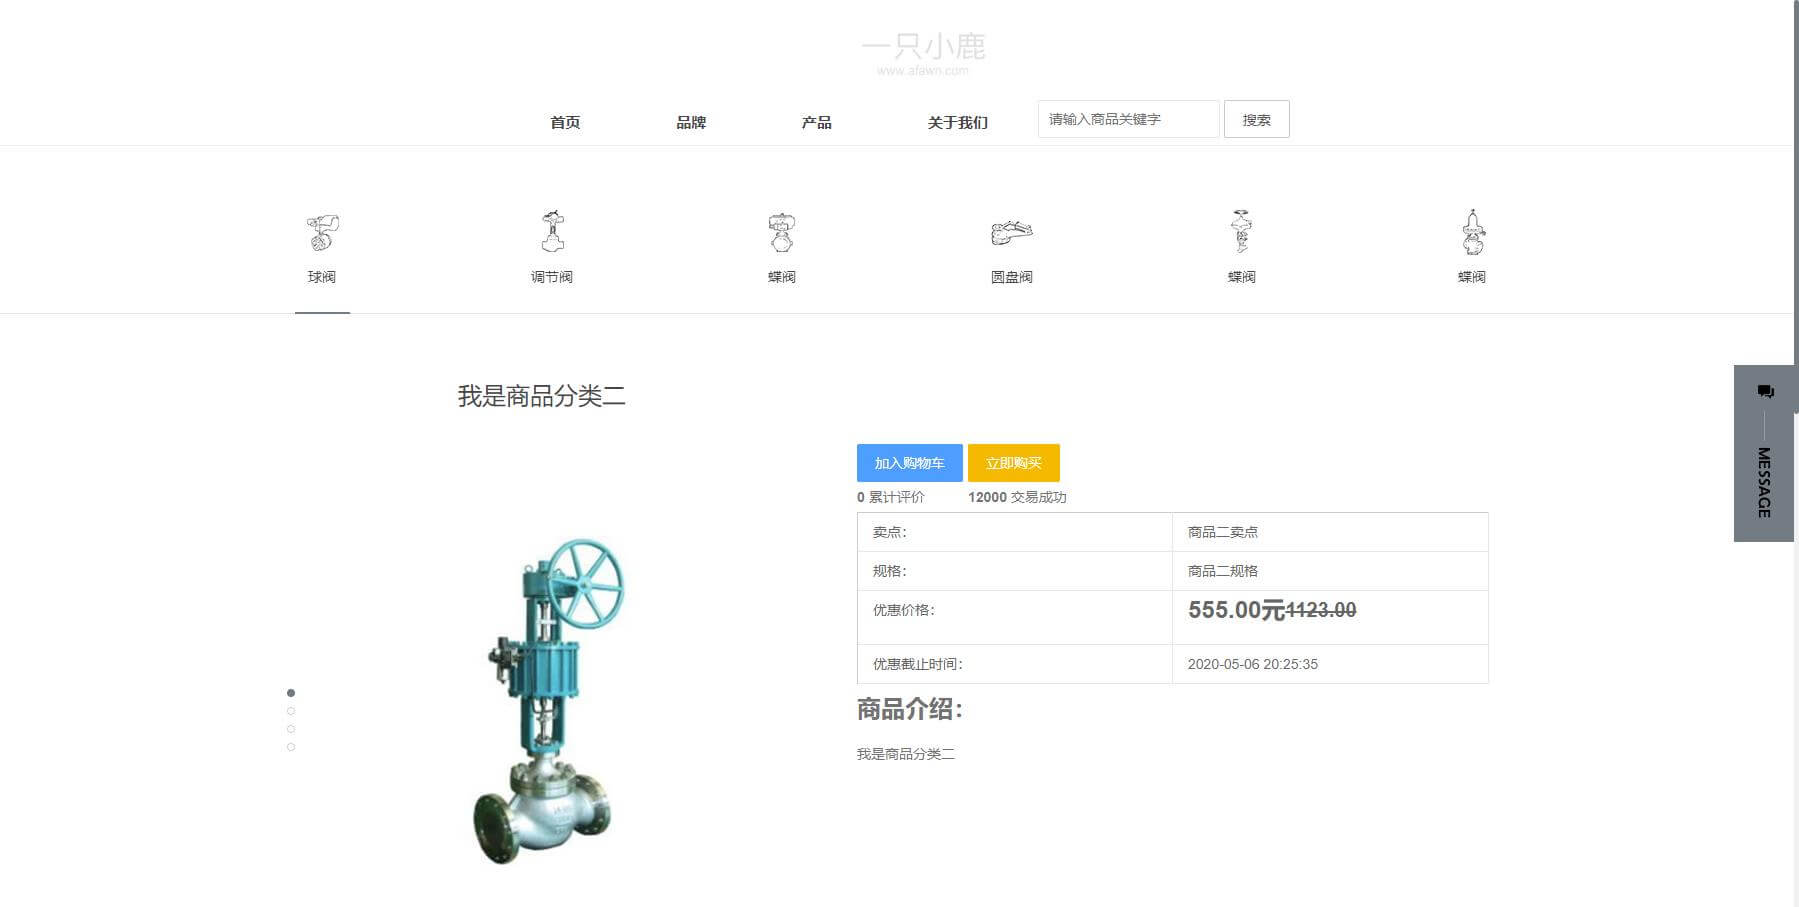Click the chat bubble icon above MESSAGE
Screen dimensions: 1799x907
click(x=1765, y=391)
